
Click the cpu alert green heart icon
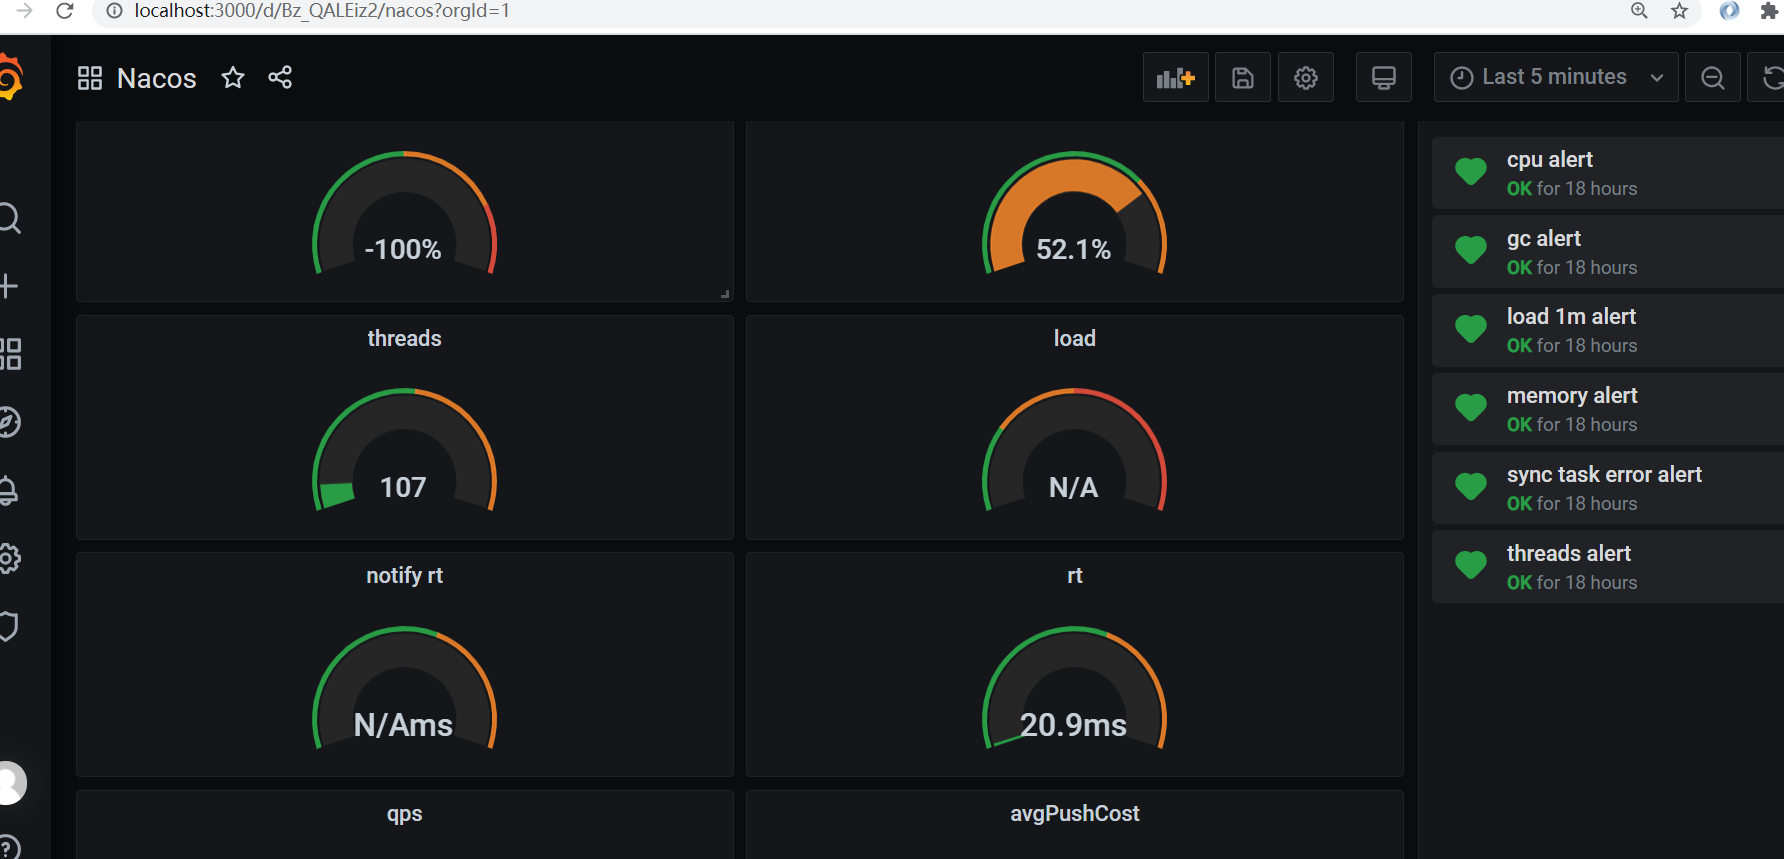pos(1470,172)
